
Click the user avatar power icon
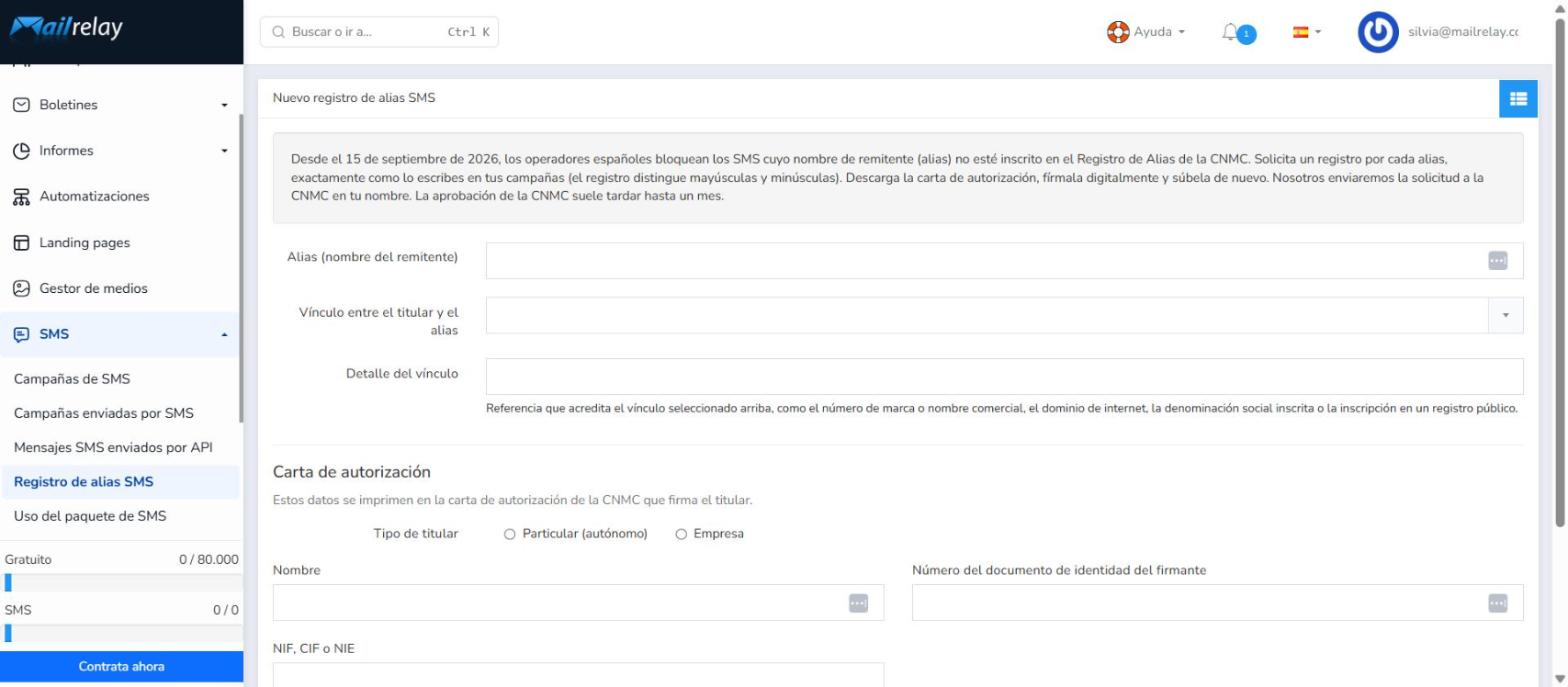point(1378,33)
